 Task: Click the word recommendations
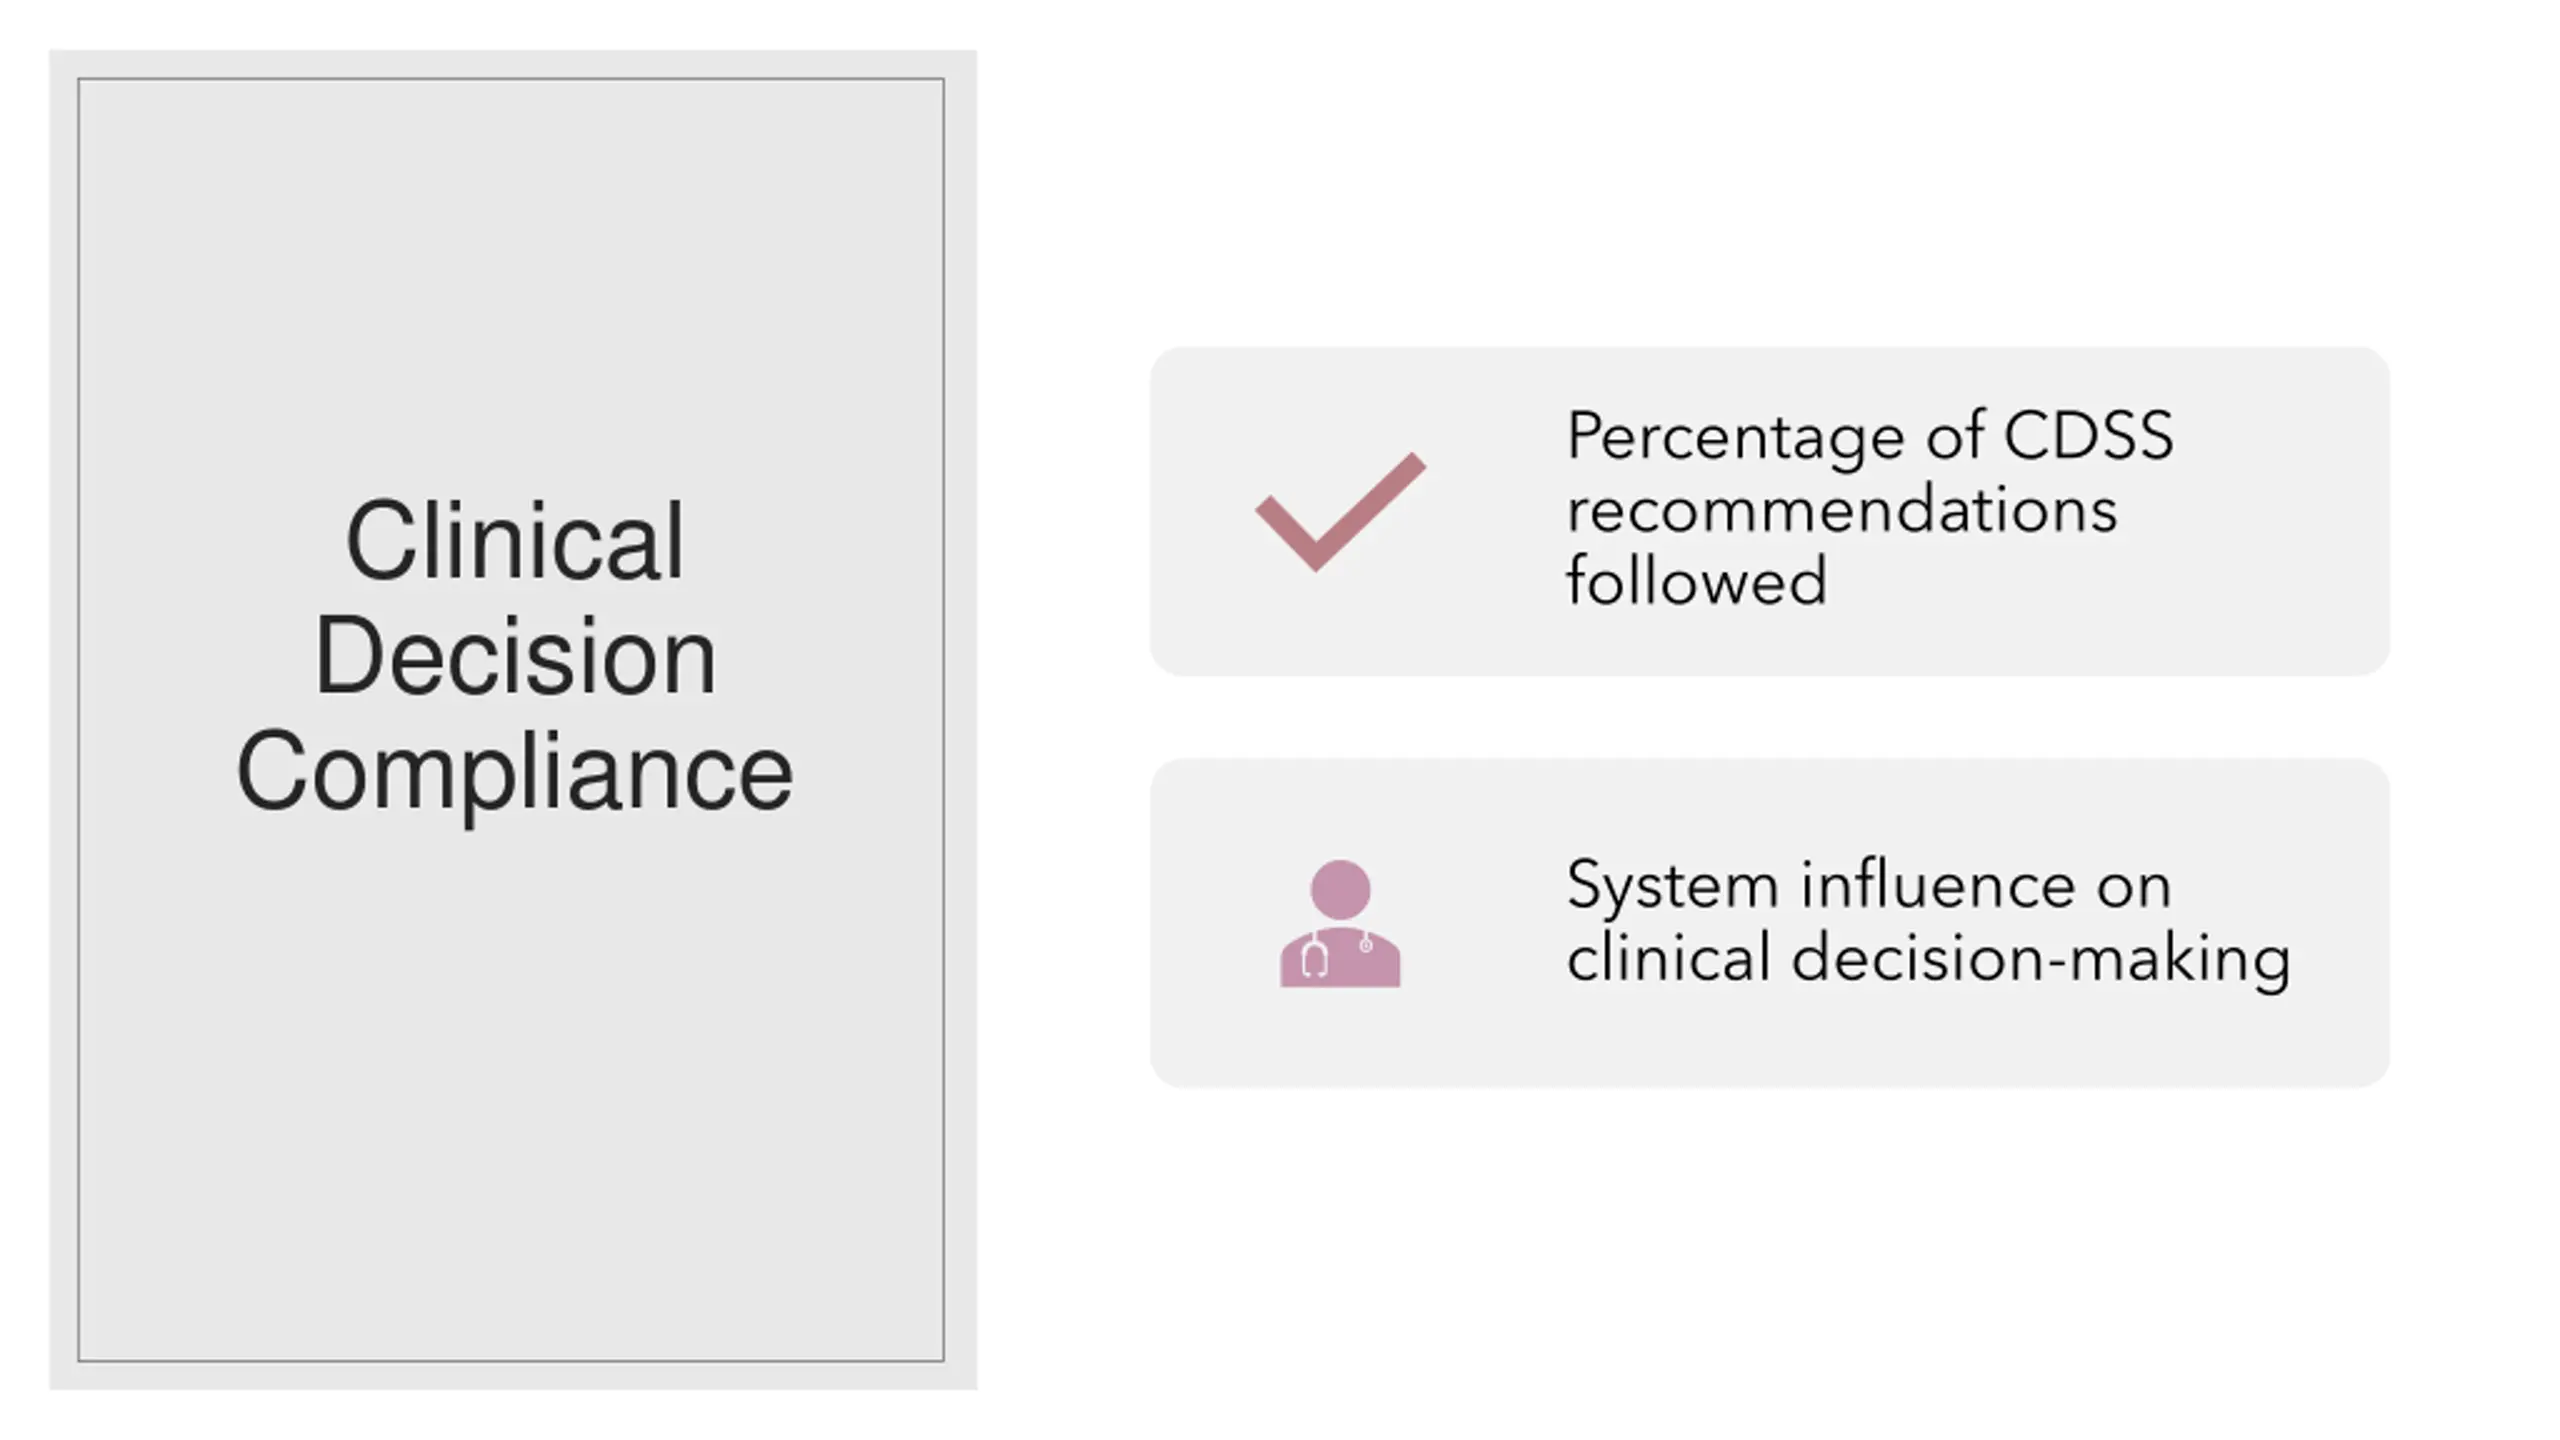(1842, 509)
